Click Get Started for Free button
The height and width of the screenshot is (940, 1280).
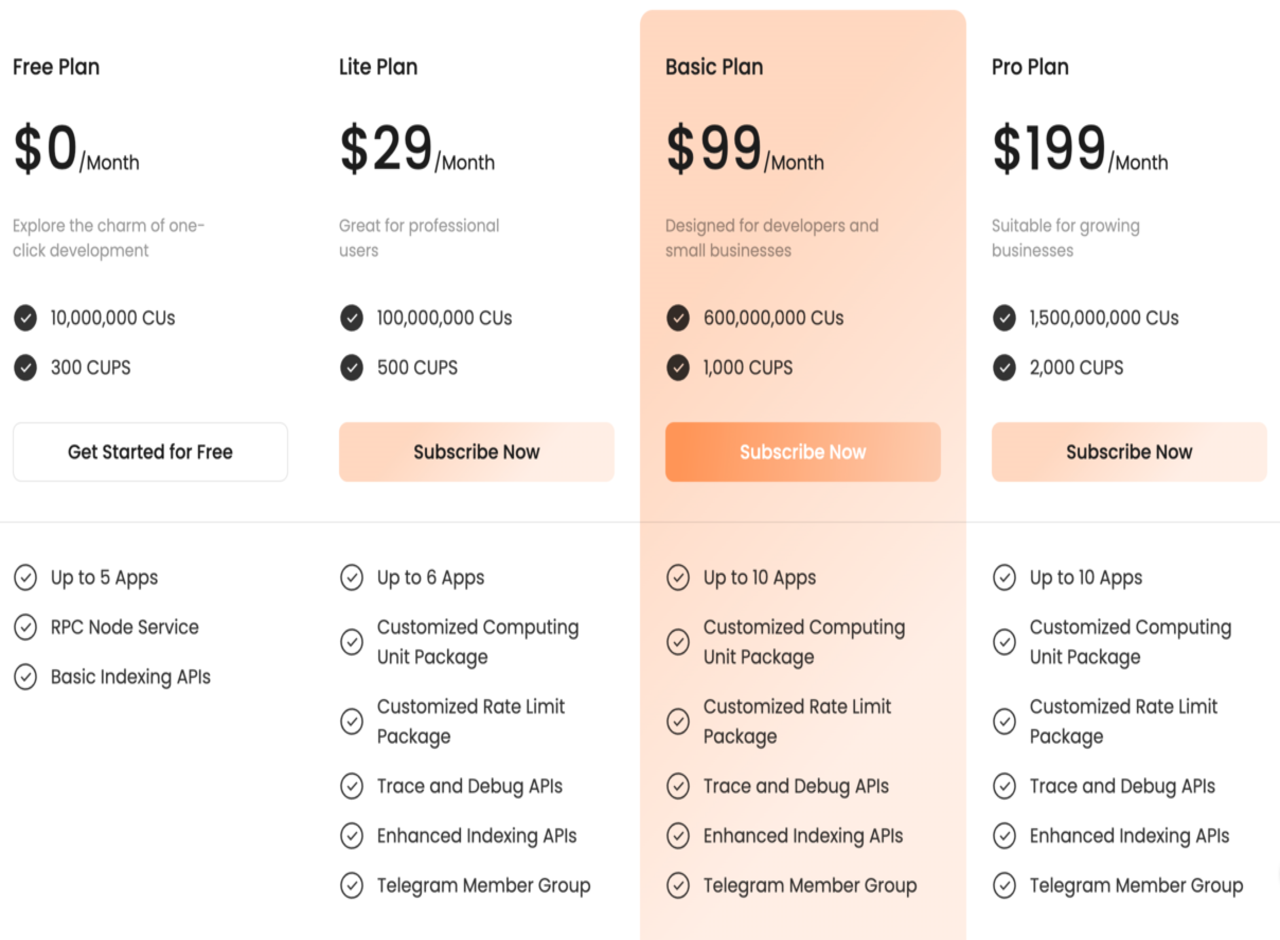coord(150,452)
